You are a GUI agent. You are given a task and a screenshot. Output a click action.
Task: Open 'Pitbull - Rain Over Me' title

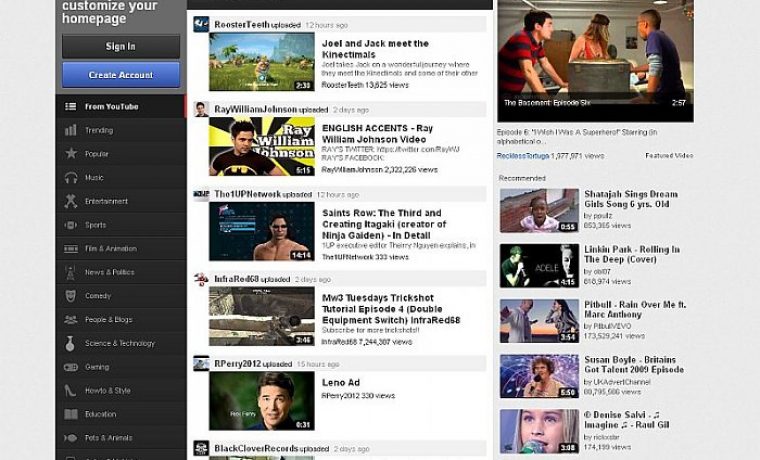click(635, 310)
